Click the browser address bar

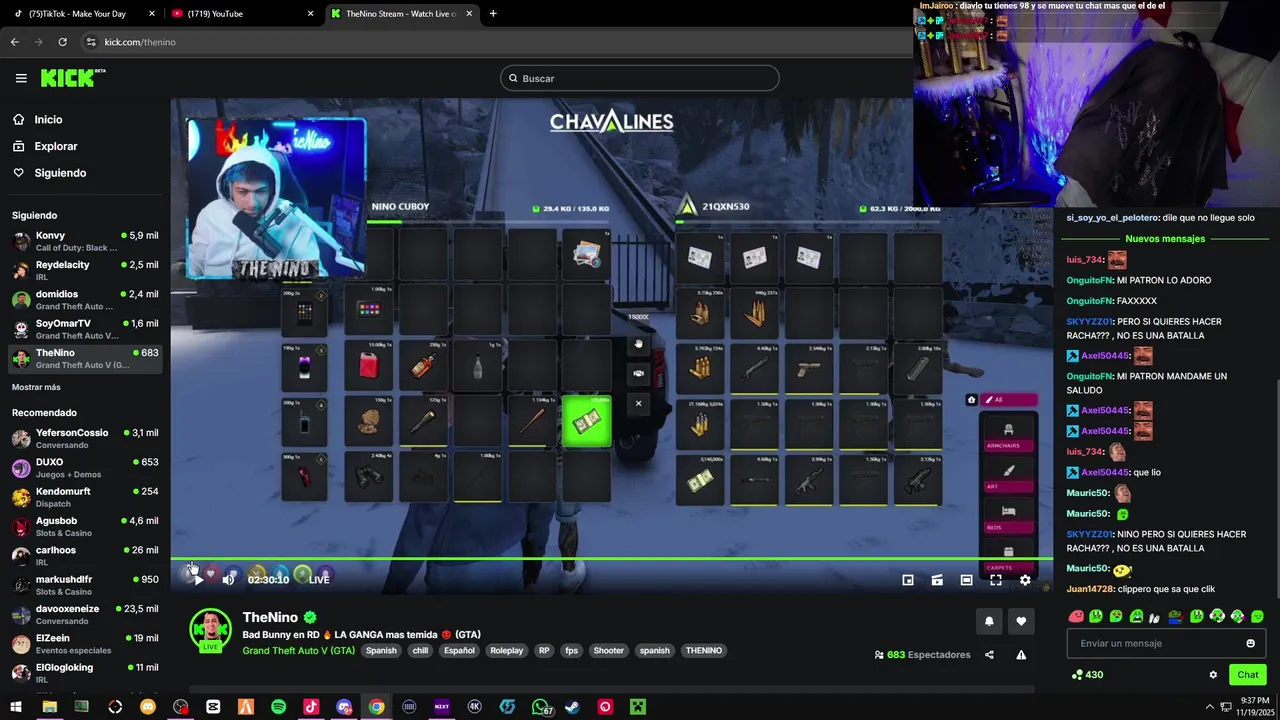point(490,42)
